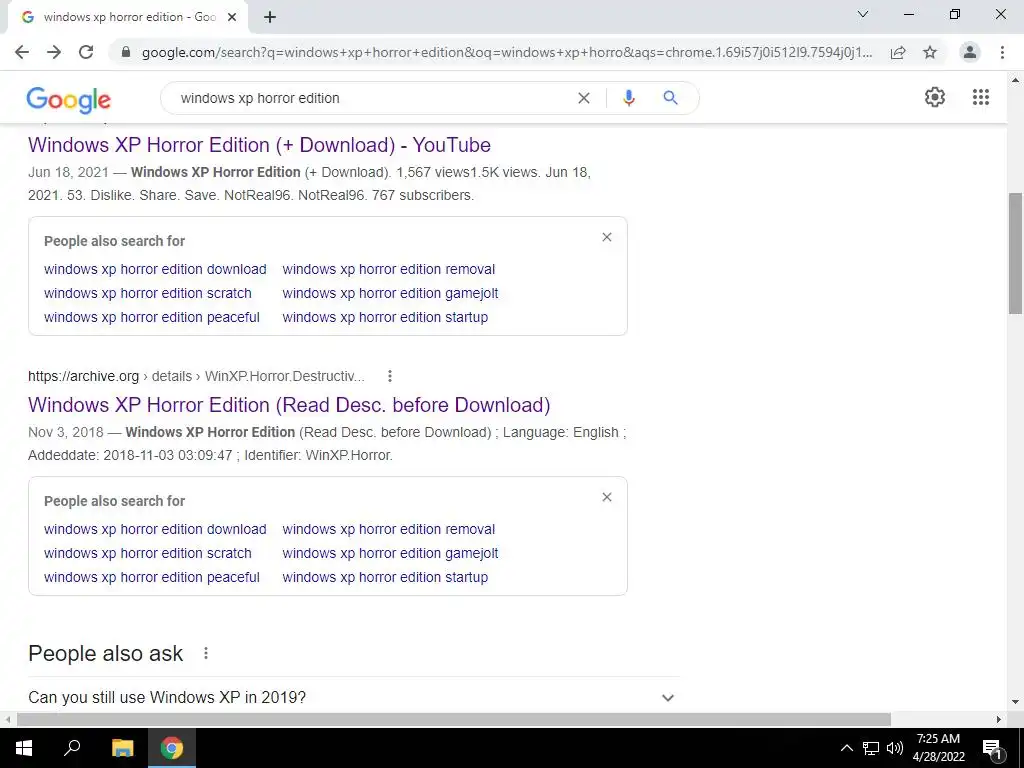Open the 'People also ask' three-dot menu
Image resolution: width=1024 pixels, height=768 pixels.
pyautogui.click(x=206, y=653)
